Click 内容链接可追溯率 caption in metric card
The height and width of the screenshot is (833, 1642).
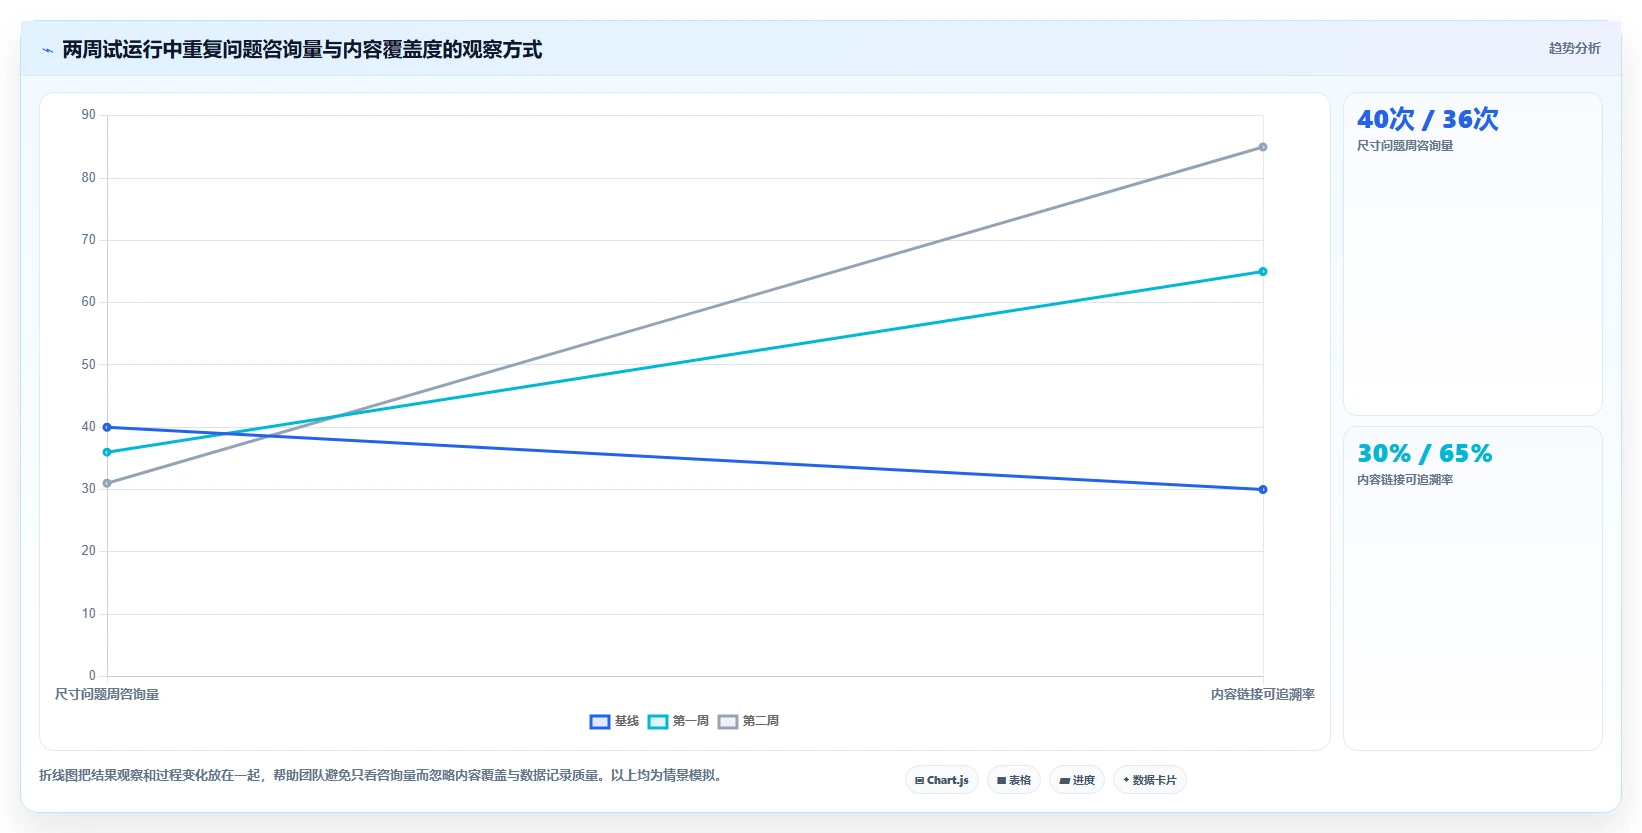pyautogui.click(x=1405, y=480)
